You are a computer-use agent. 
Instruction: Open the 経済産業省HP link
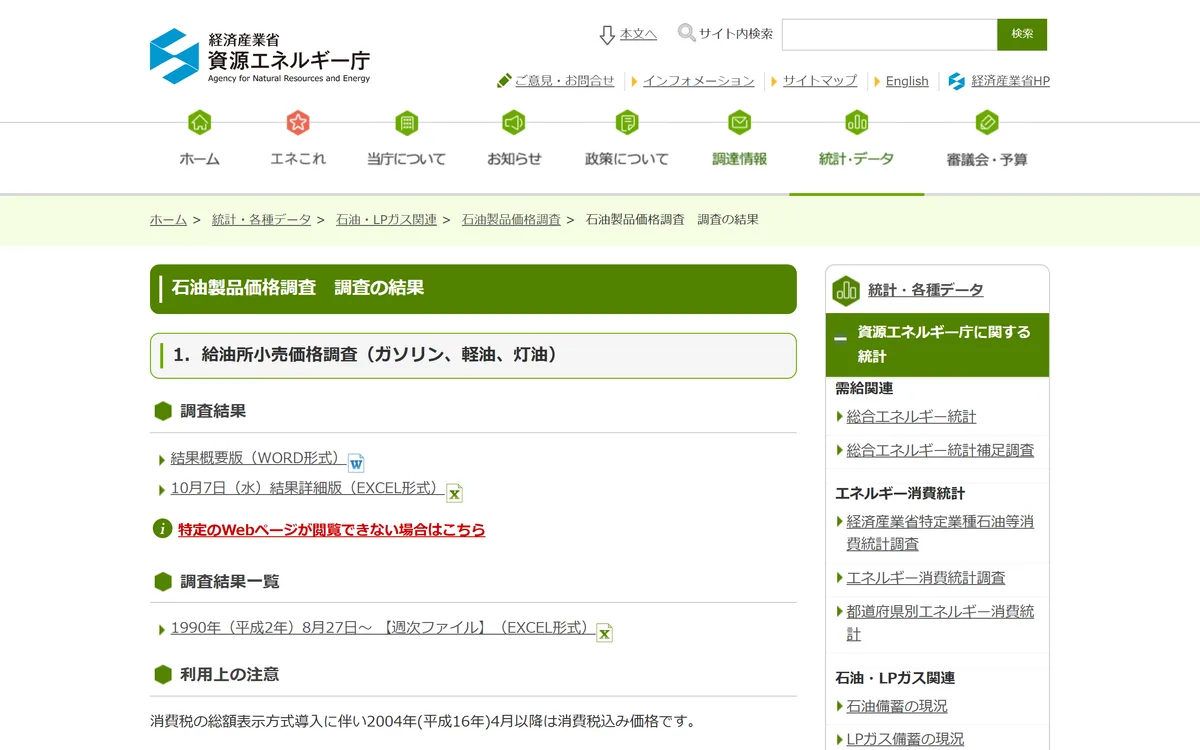click(1010, 81)
